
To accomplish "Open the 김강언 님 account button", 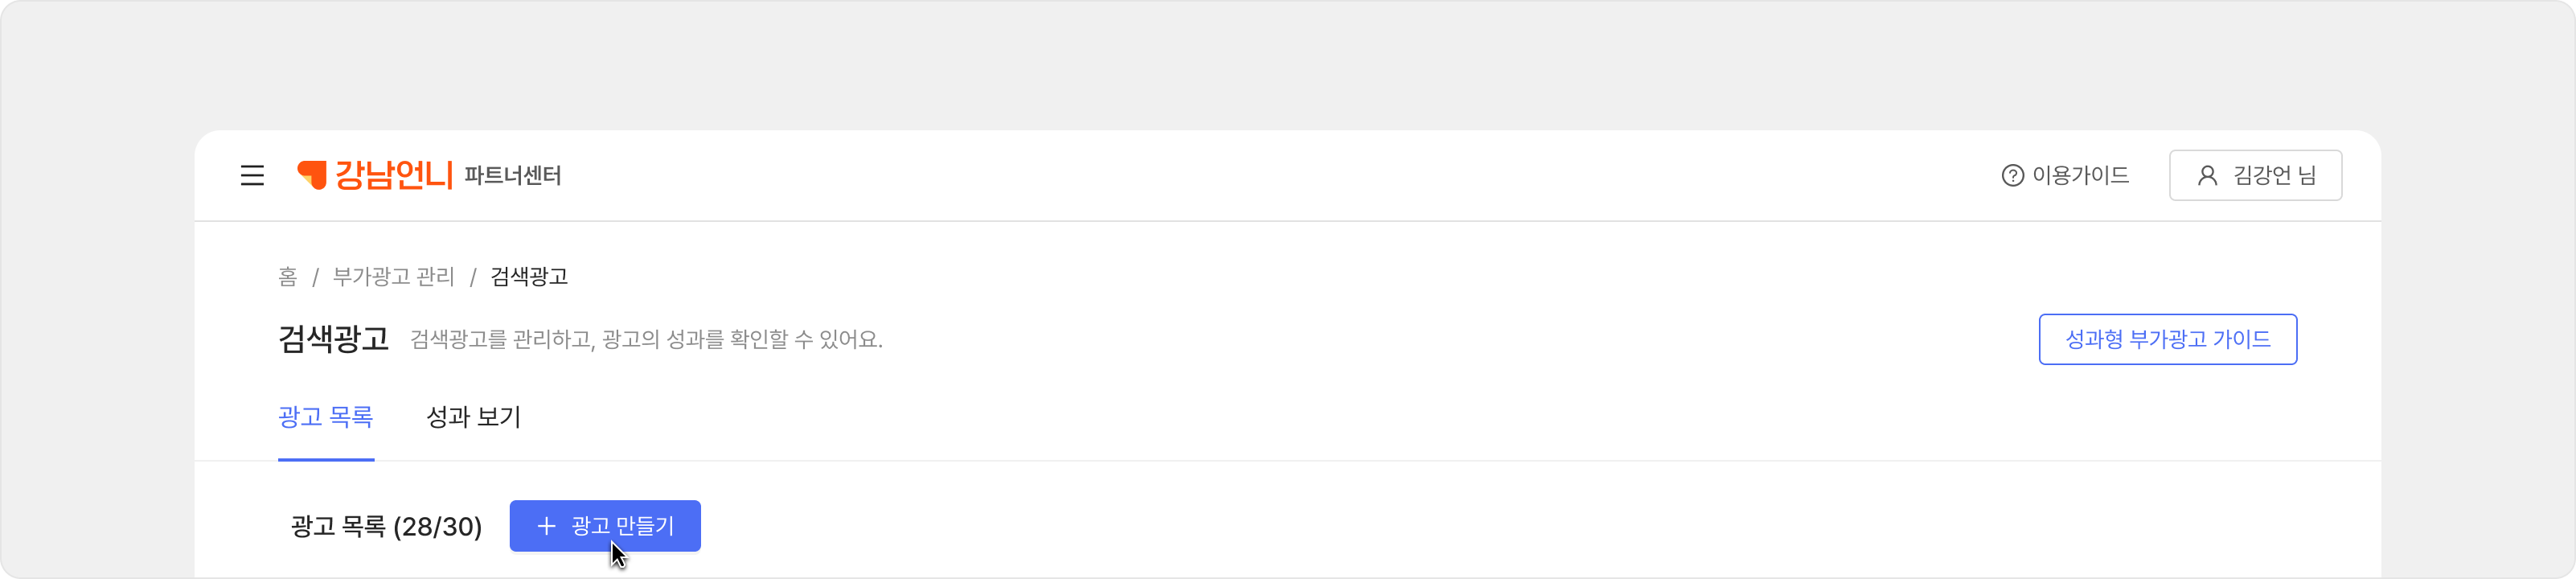I will (2255, 176).
